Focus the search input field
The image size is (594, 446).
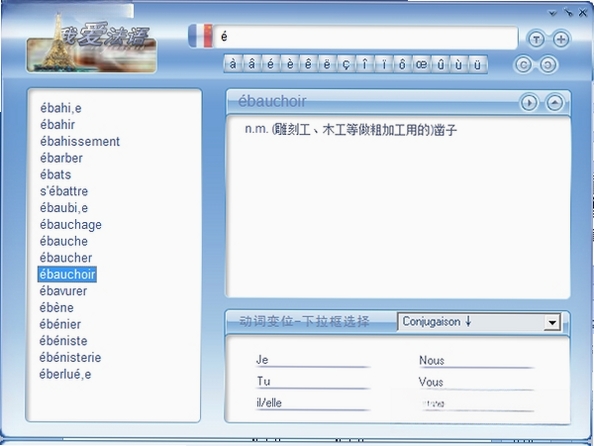click(x=366, y=37)
